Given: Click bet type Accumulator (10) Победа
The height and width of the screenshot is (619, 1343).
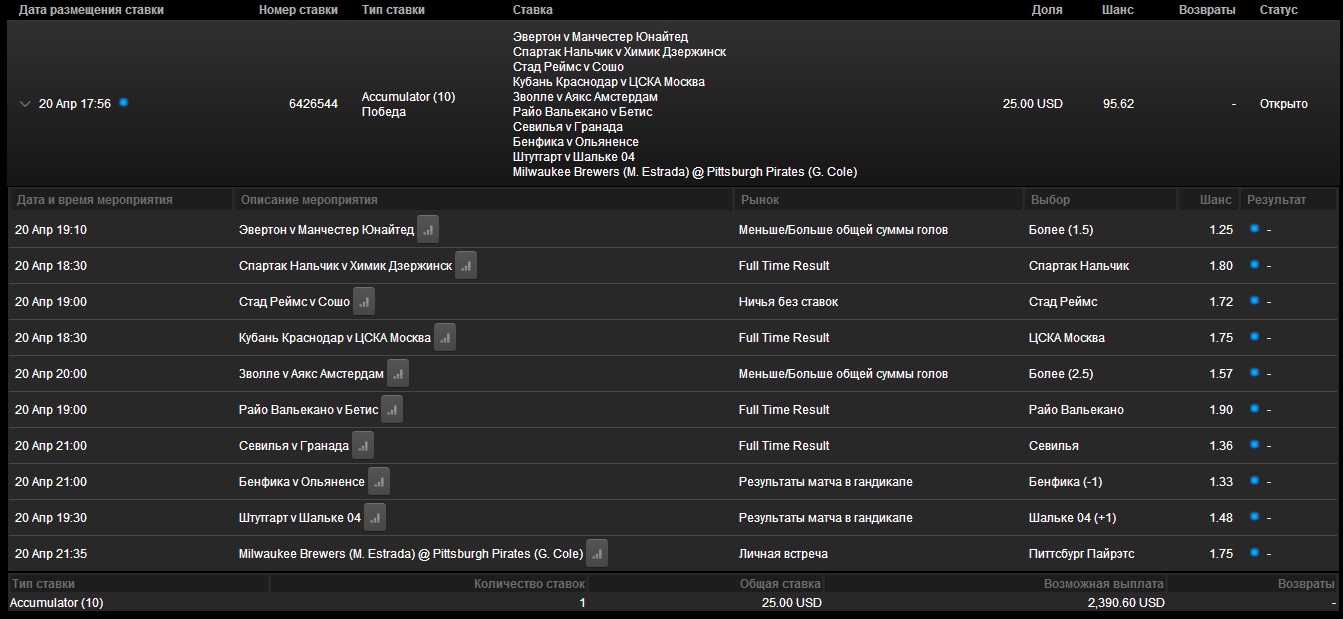Looking at the screenshot, I should click(408, 104).
